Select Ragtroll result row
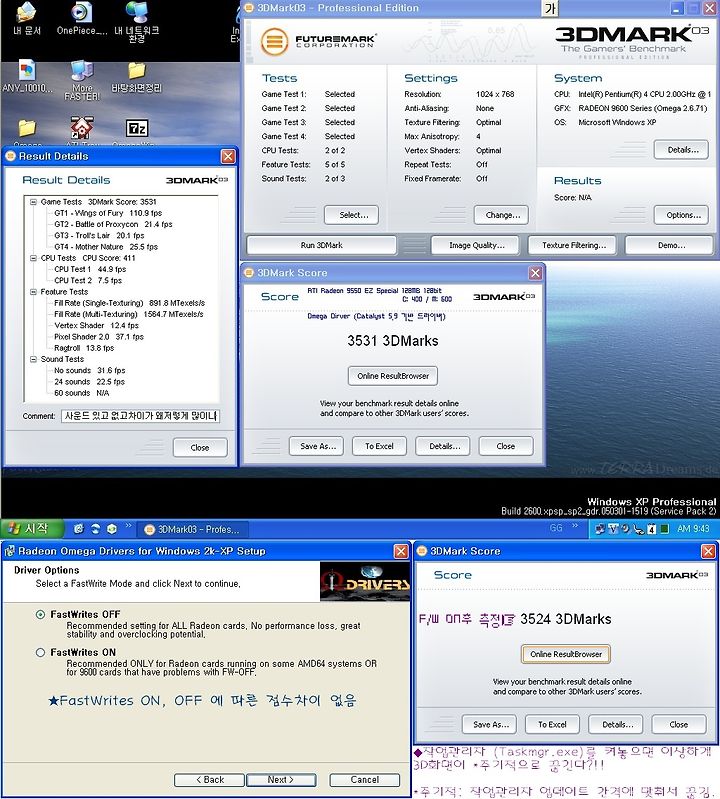The height and width of the screenshot is (799, 720). click(84, 348)
